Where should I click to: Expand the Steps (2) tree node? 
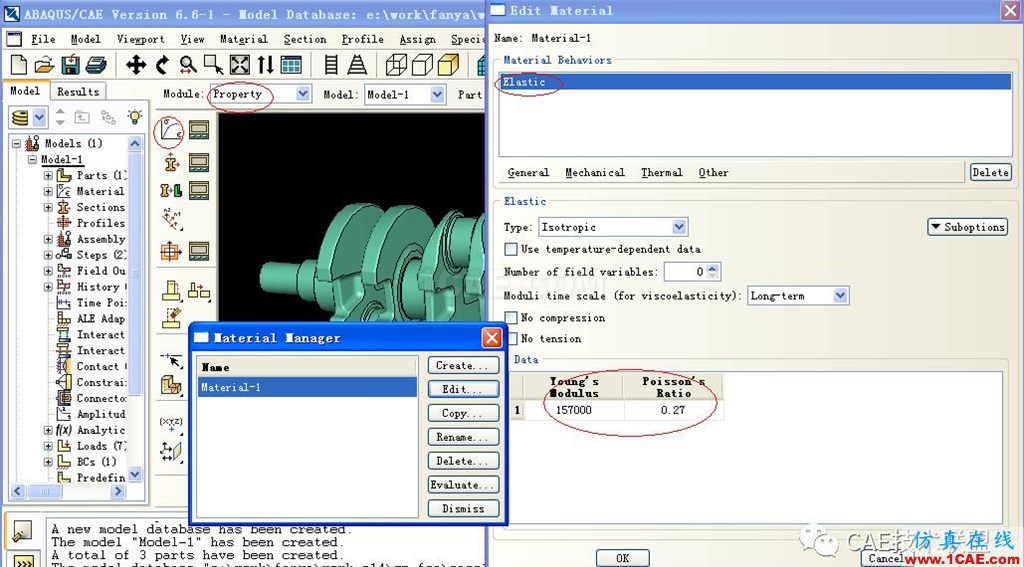click(48, 255)
